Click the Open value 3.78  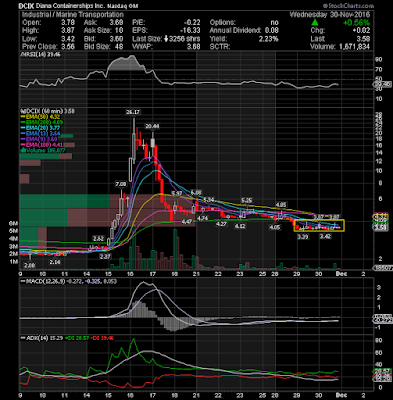tap(68, 23)
